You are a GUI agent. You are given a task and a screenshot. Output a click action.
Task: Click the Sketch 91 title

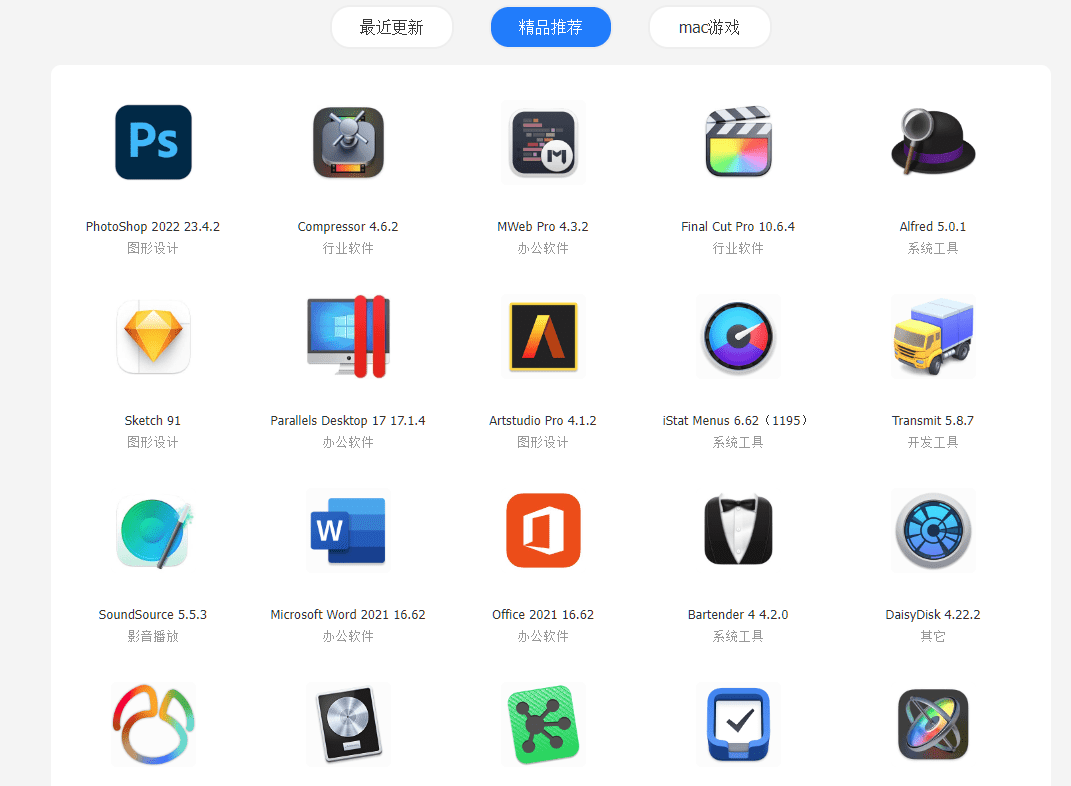point(153,421)
